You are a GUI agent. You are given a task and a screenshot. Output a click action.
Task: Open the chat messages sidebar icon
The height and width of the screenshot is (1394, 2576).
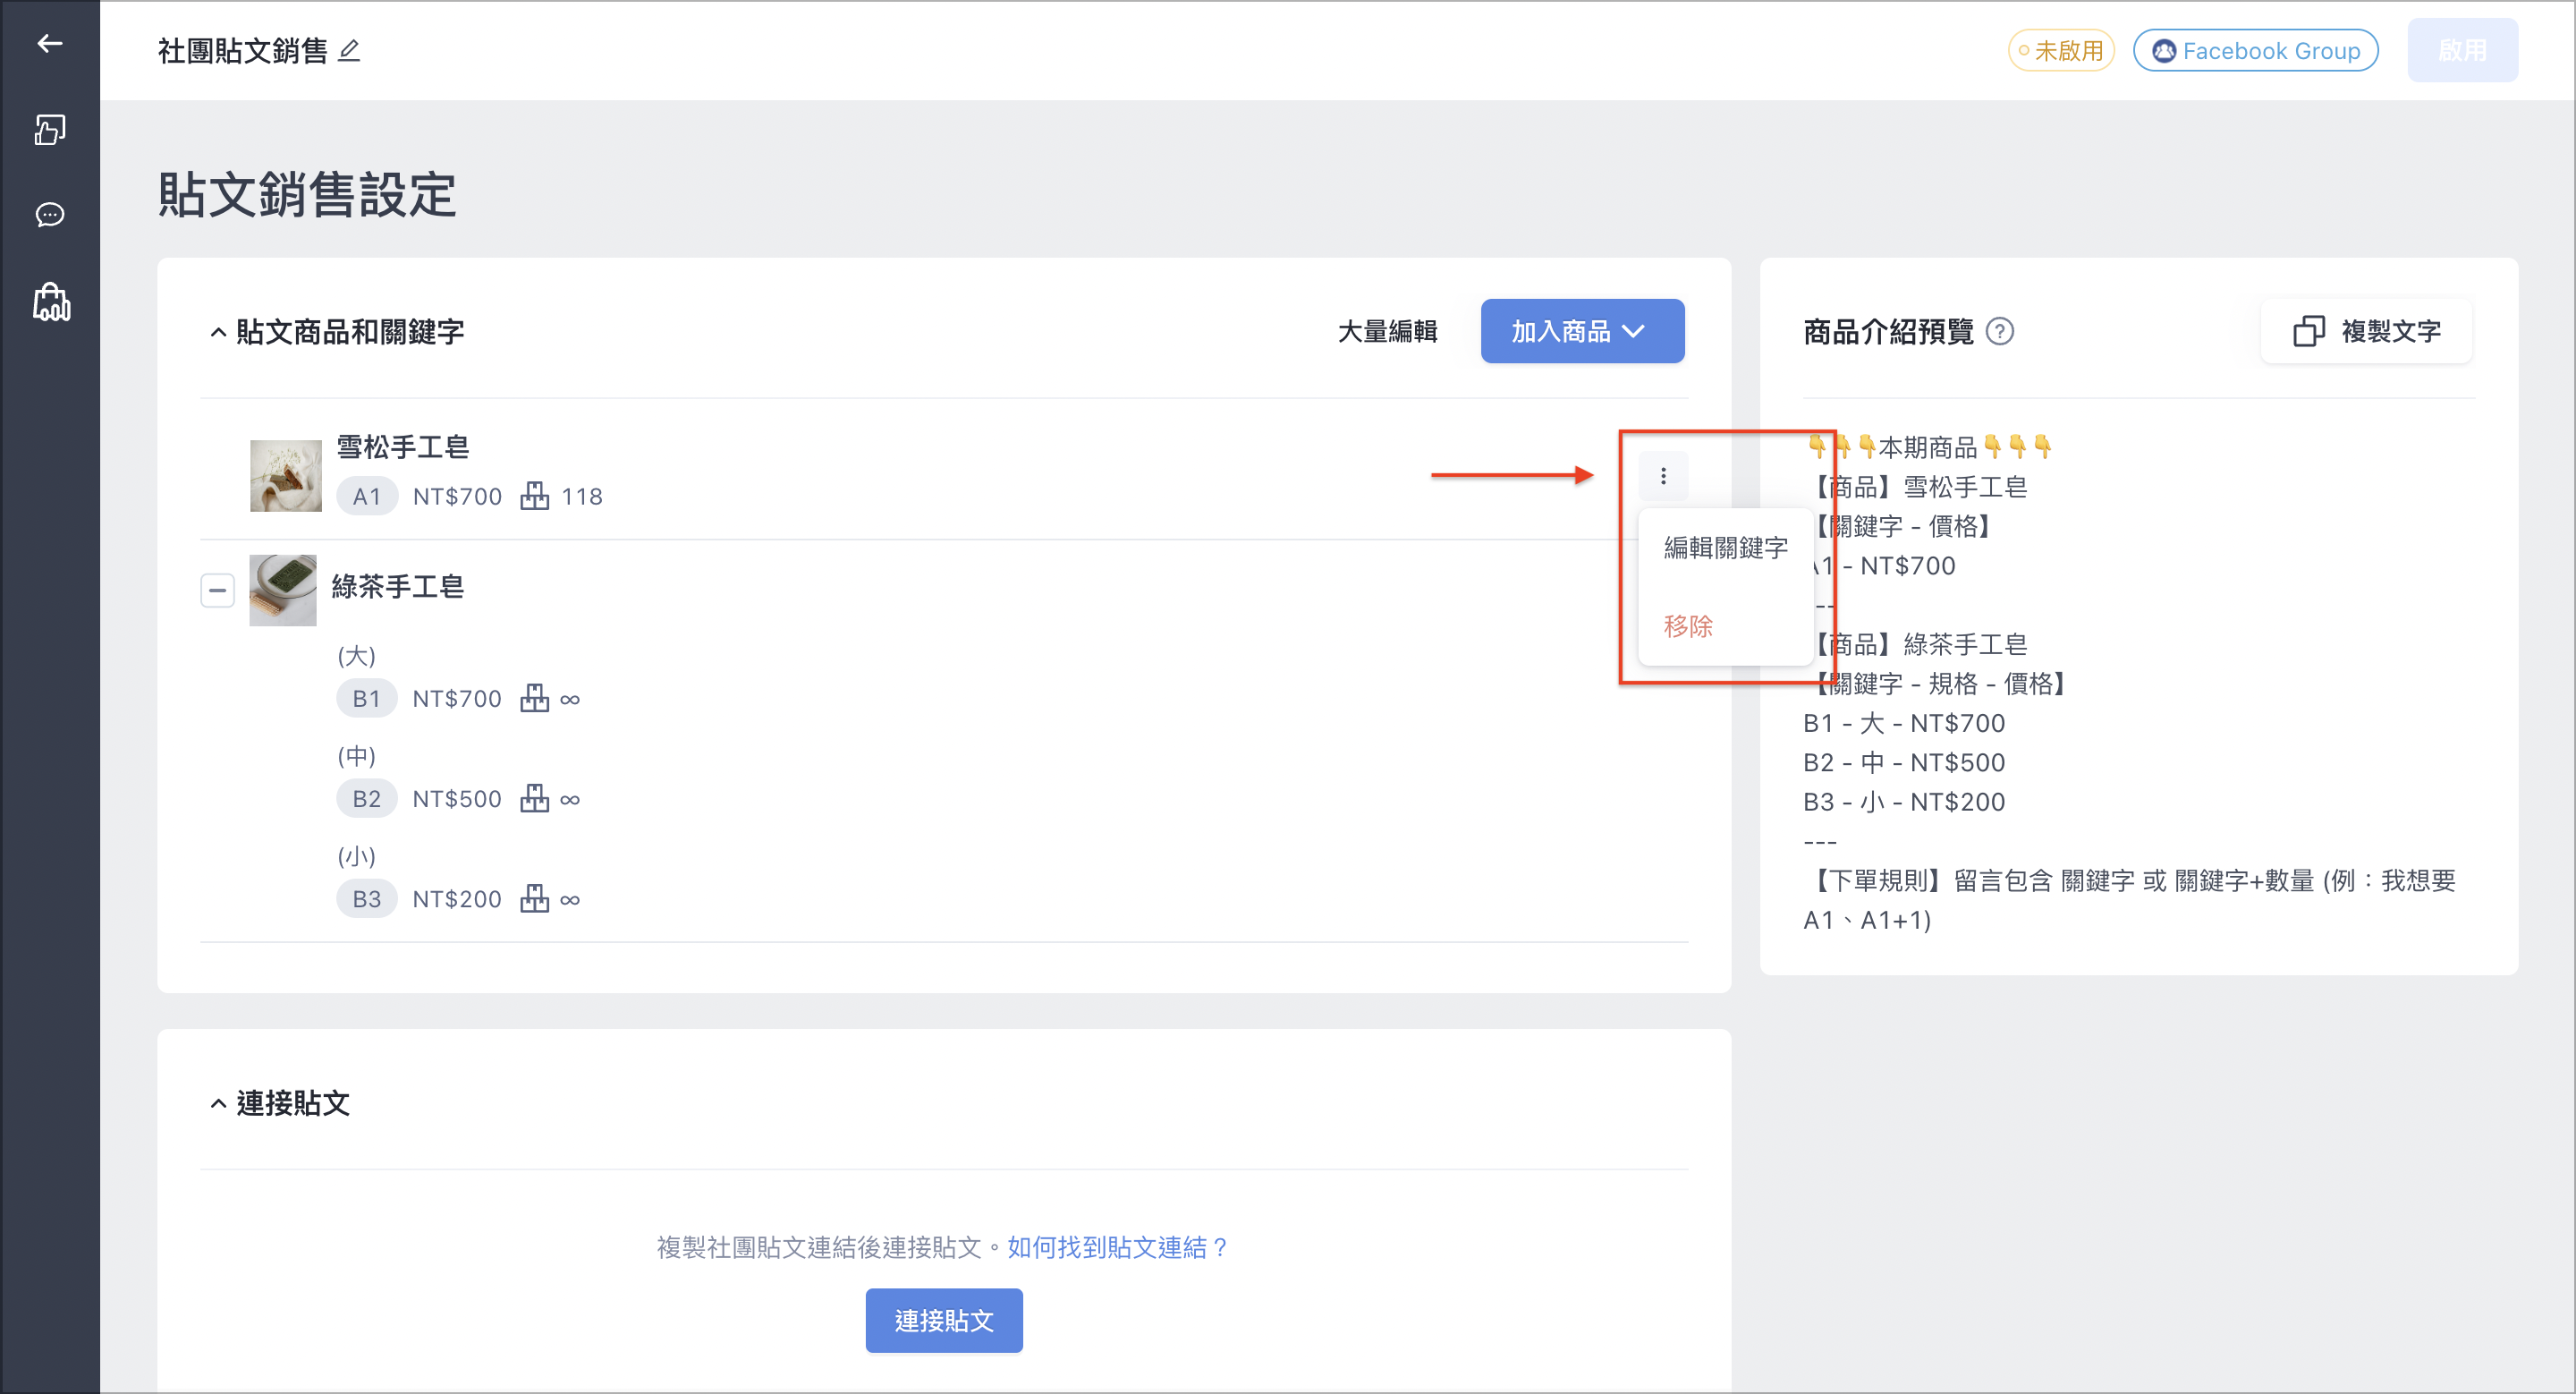coord(50,215)
